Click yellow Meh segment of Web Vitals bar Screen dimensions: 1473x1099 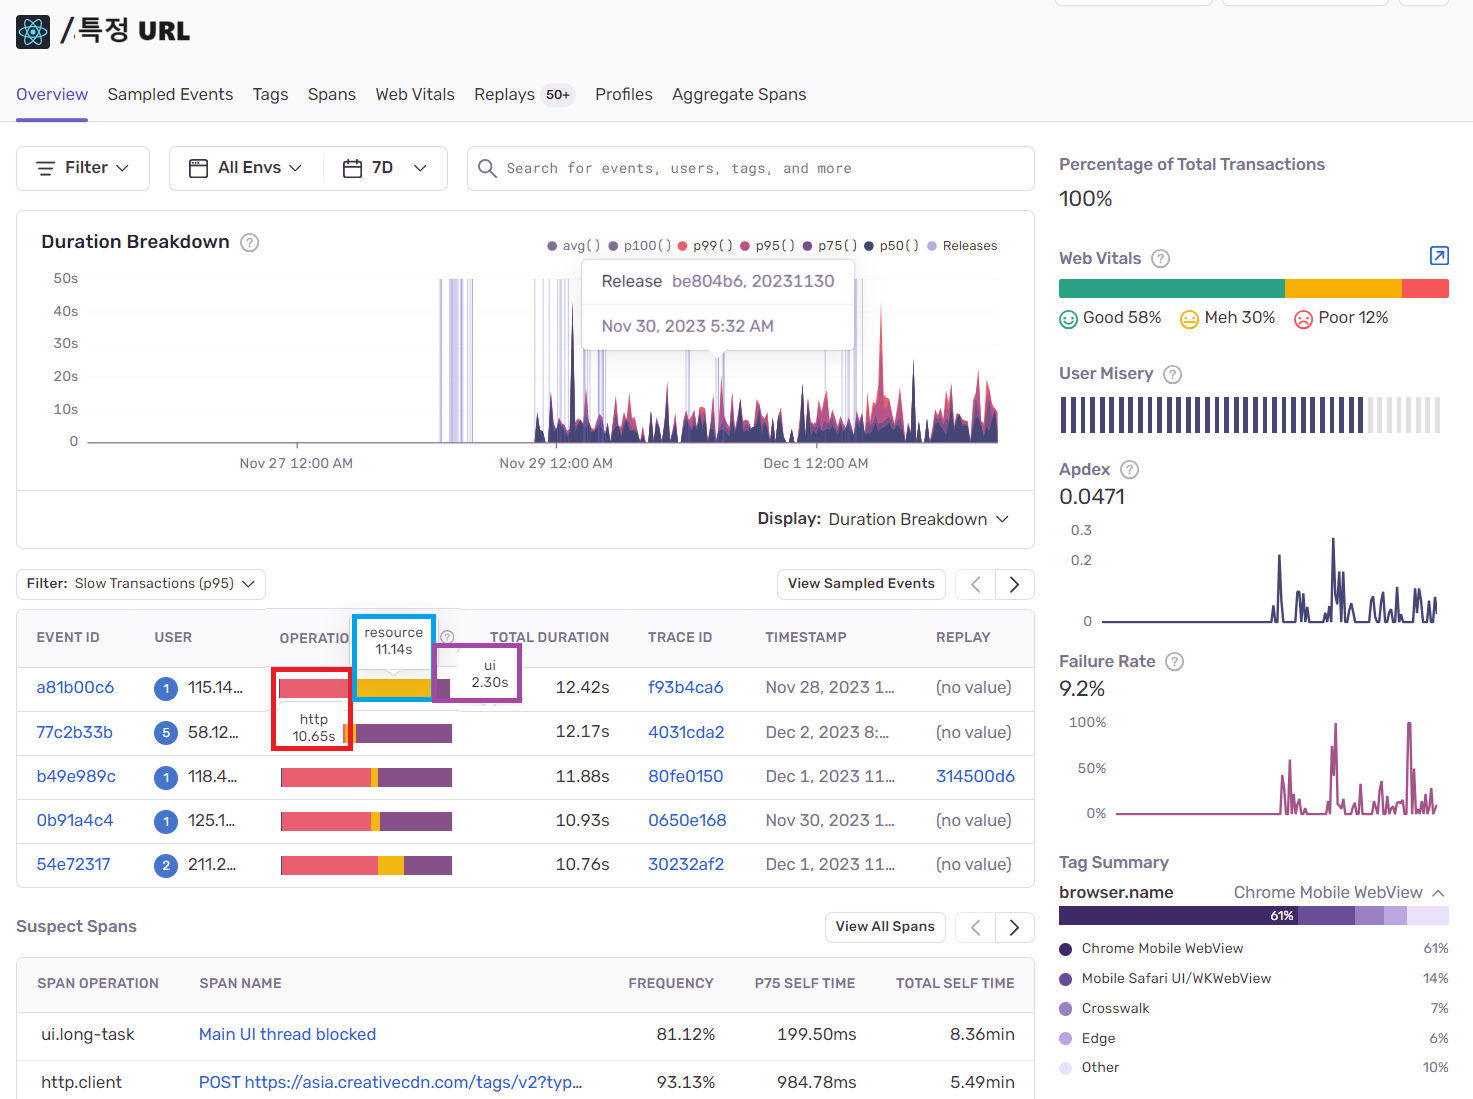click(1343, 289)
